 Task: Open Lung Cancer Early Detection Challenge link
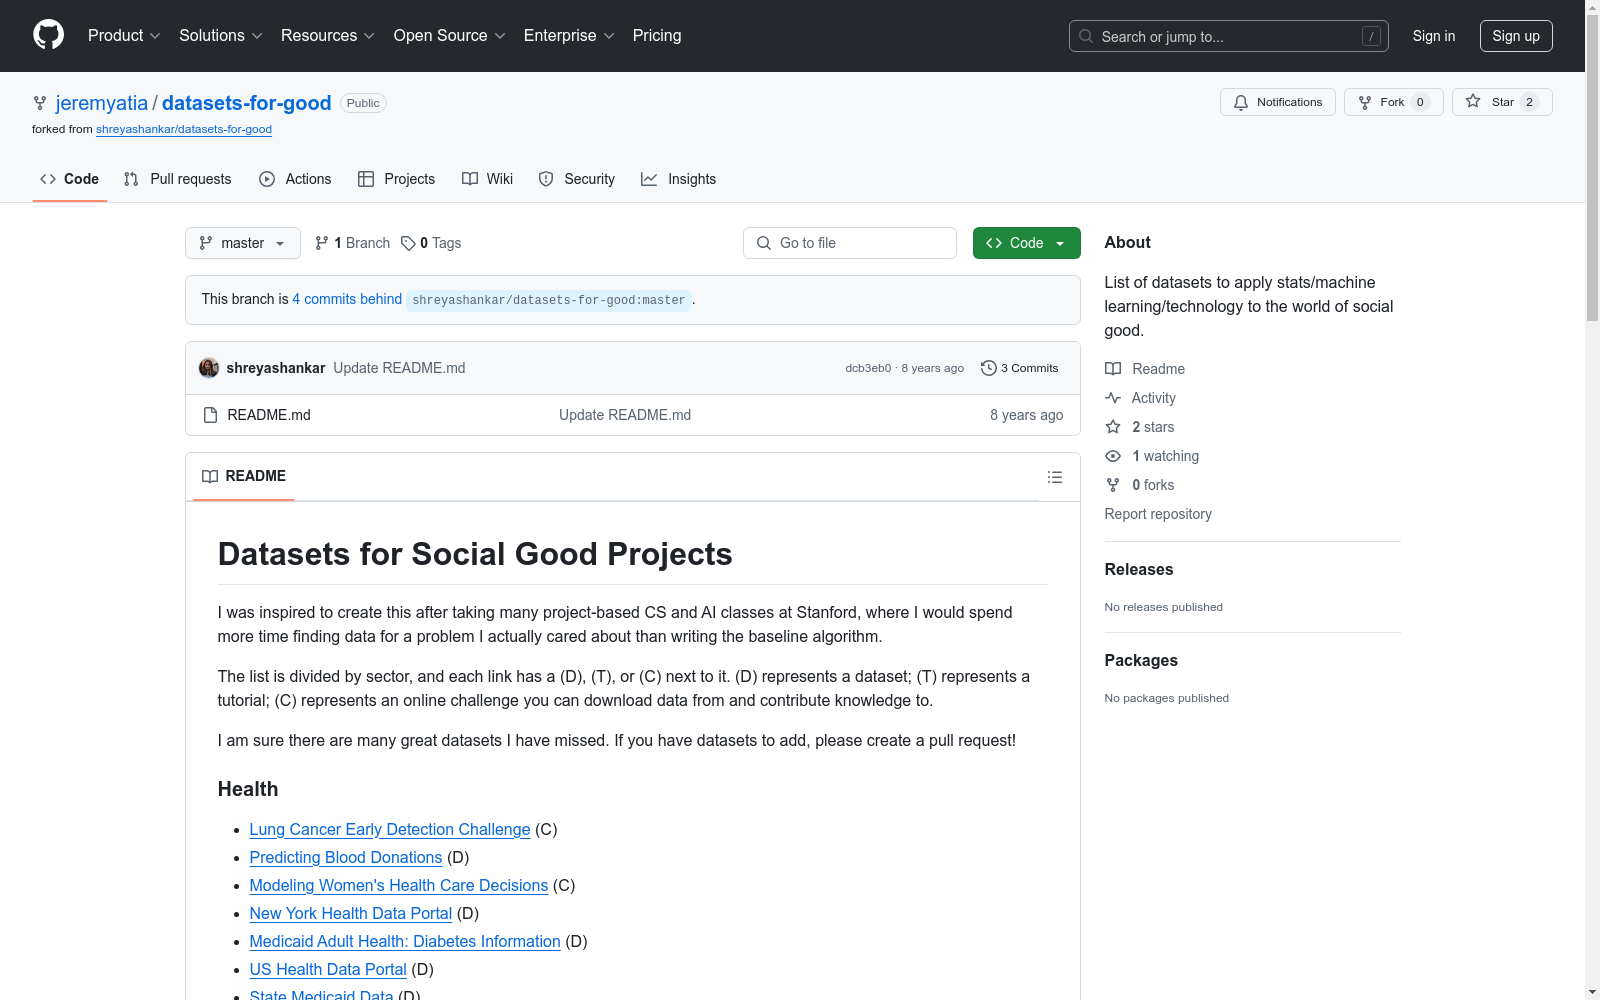pyautogui.click(x=390, y=829)
